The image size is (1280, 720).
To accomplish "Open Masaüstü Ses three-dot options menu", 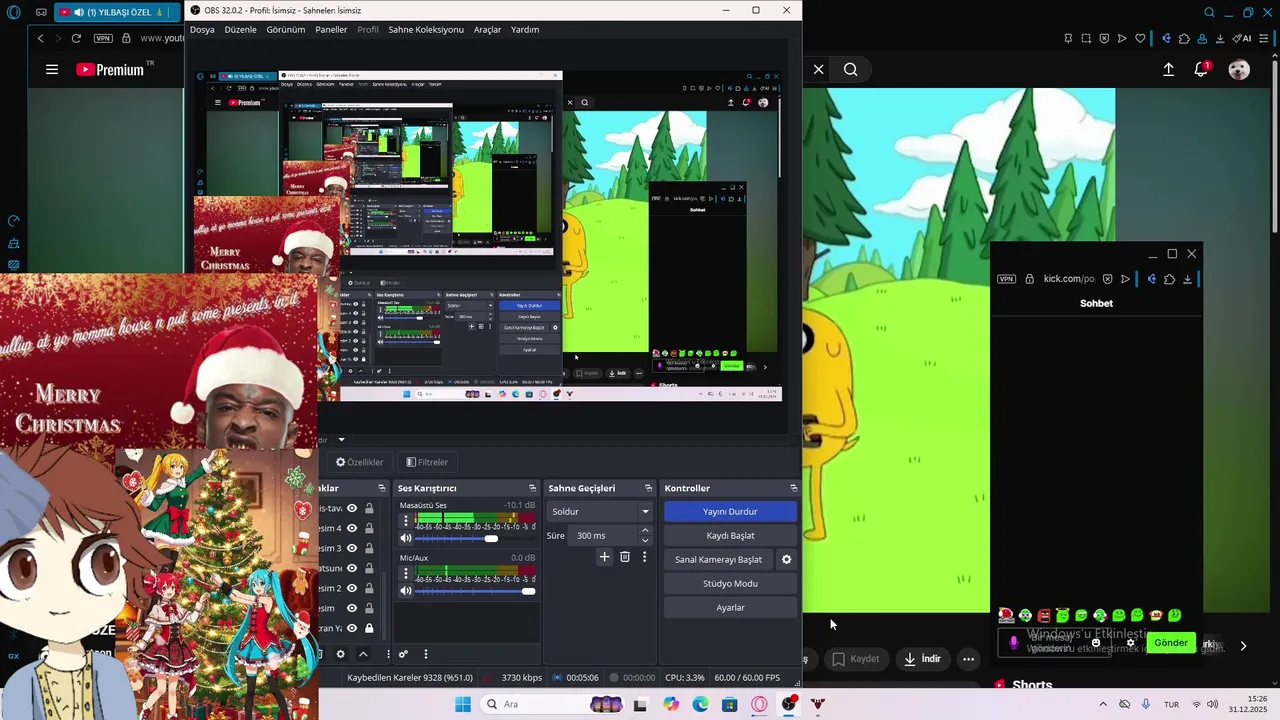I will [x=406, y=520].
